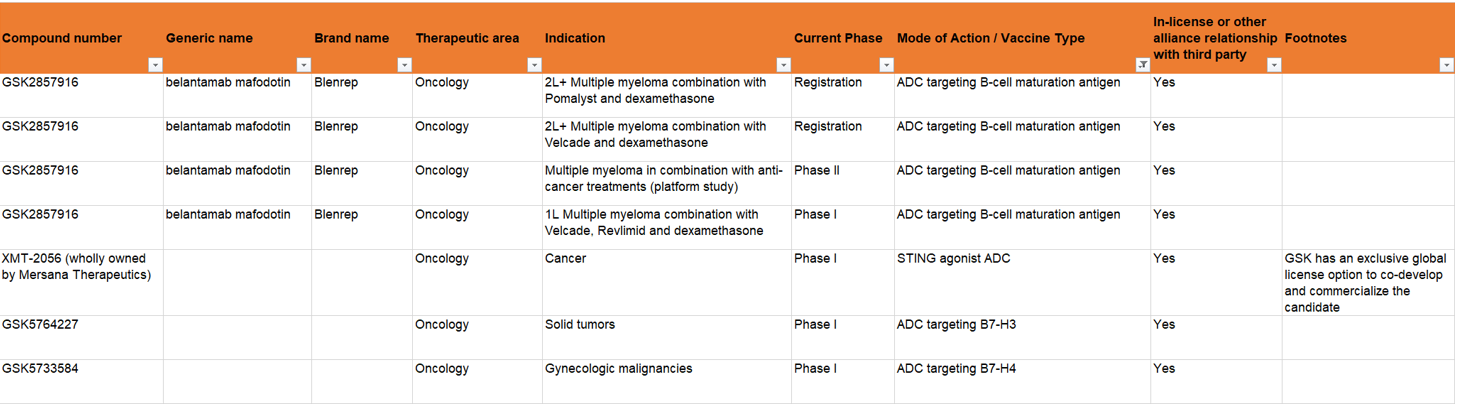Open the Footnotes column filter dropdown
The height and width of the screenshot is (405, 1457).
coord(1446,65)
